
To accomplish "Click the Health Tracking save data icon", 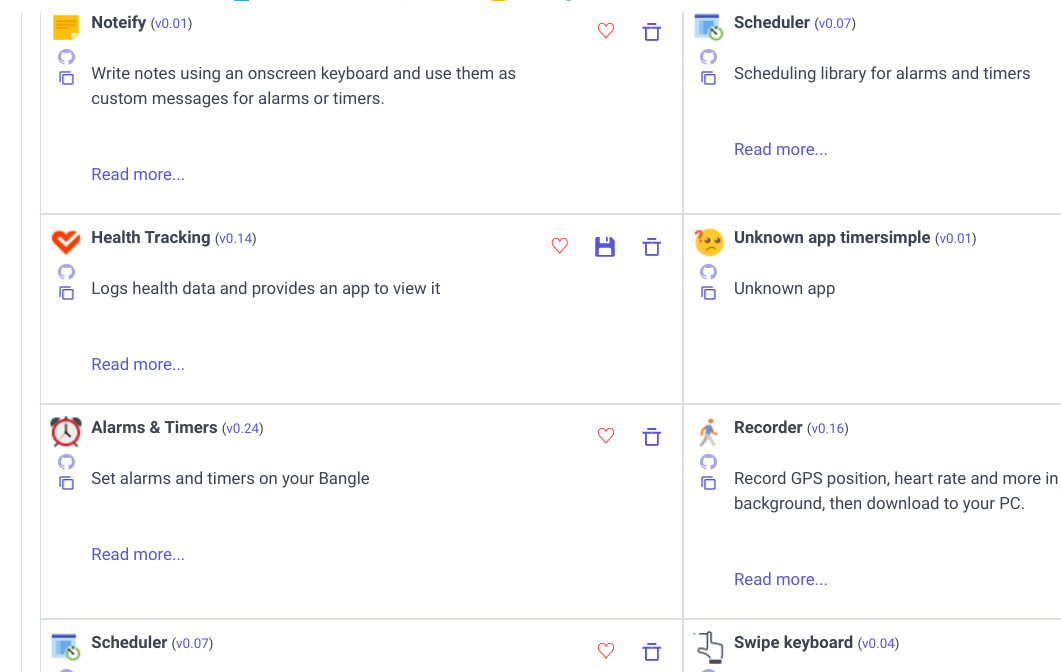I will pyautogui.click(x=605, y=246).
